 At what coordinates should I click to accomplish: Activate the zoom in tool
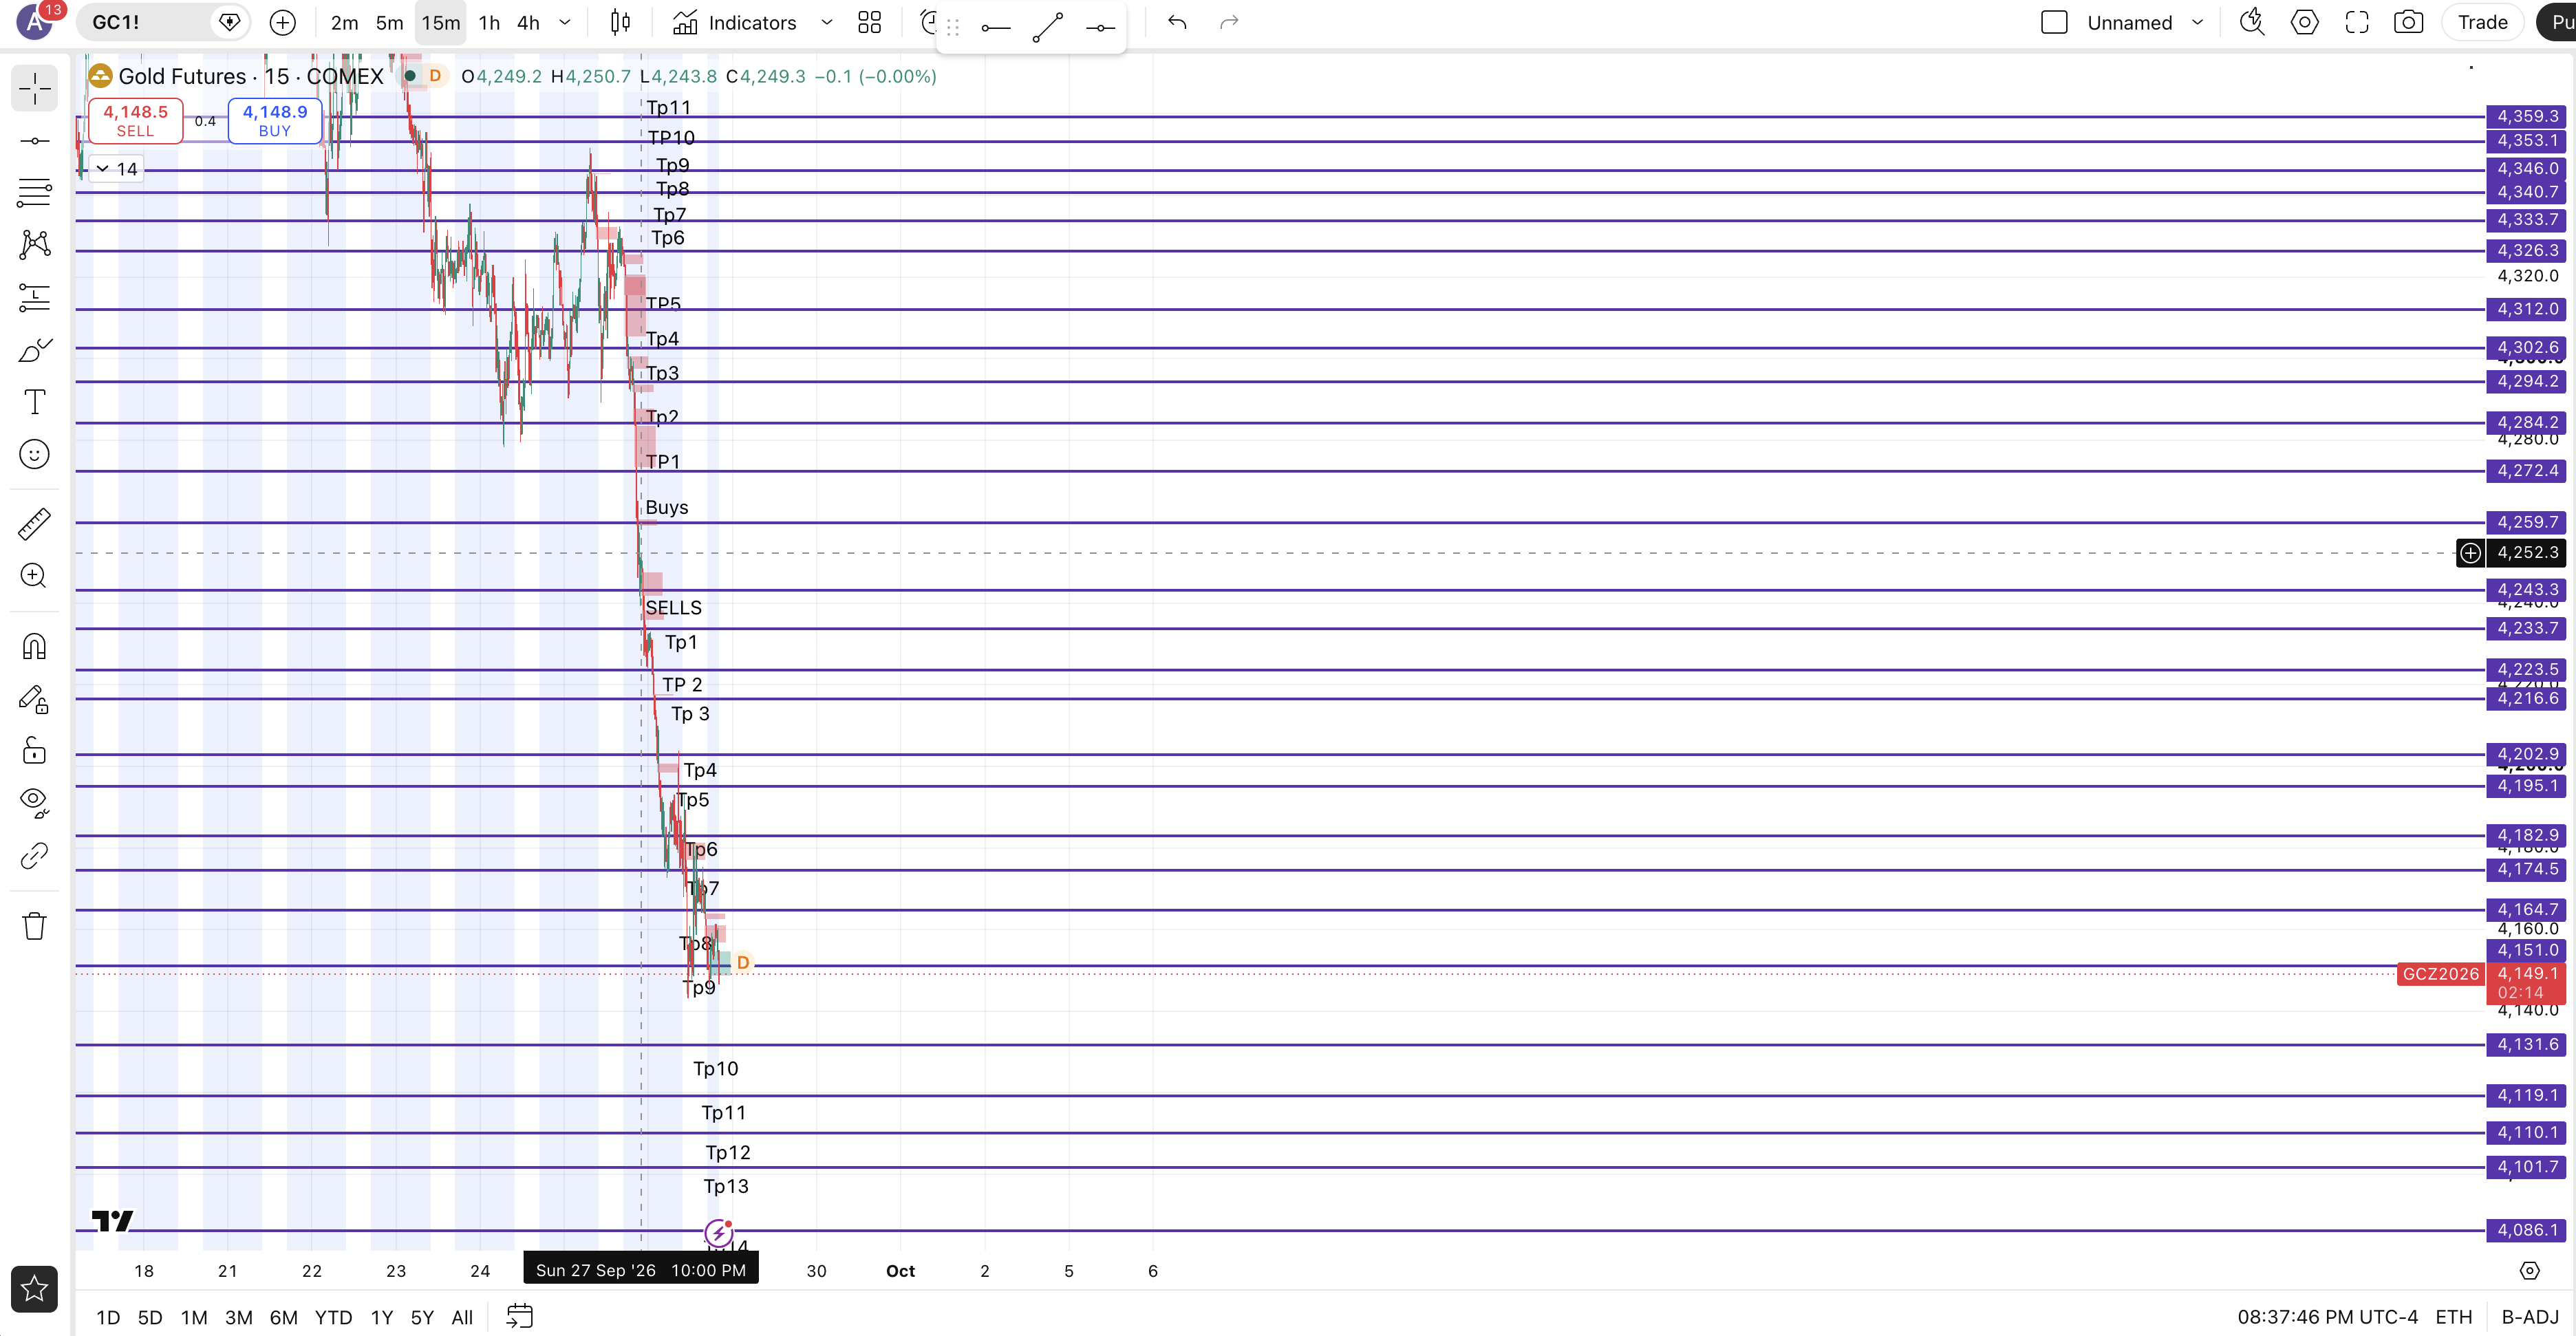click(34, 575)
